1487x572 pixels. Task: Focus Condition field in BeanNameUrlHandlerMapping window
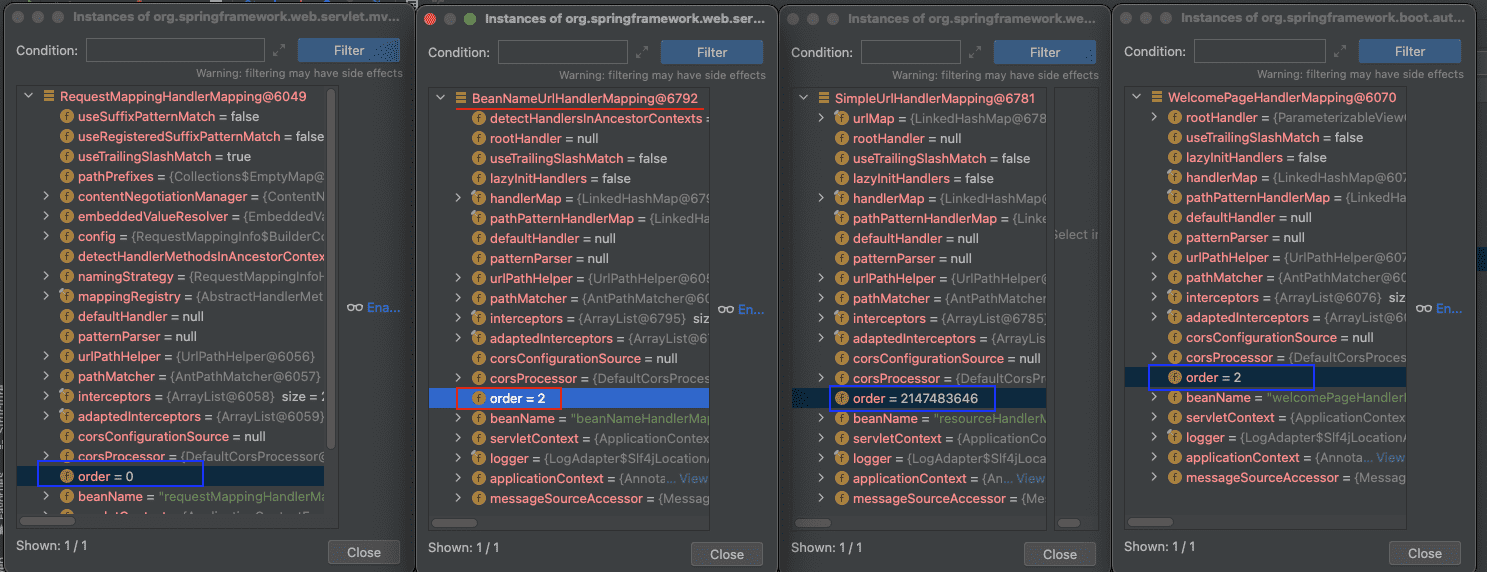click(x=563, y=52)
